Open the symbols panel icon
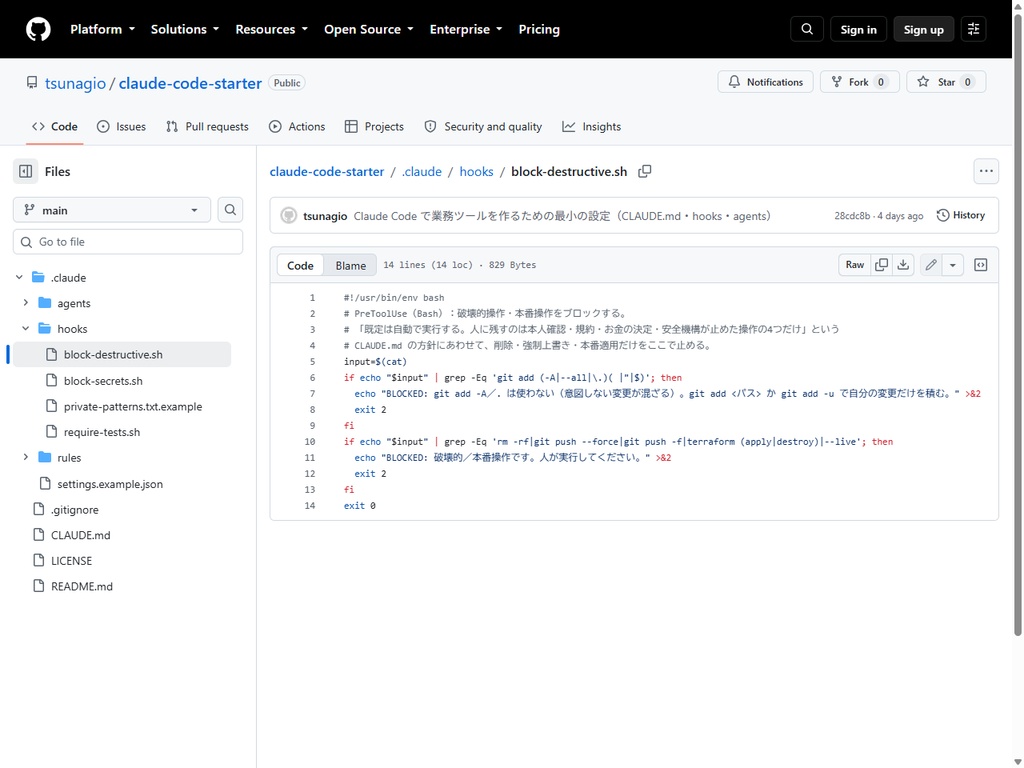 [x=980, y=265]
